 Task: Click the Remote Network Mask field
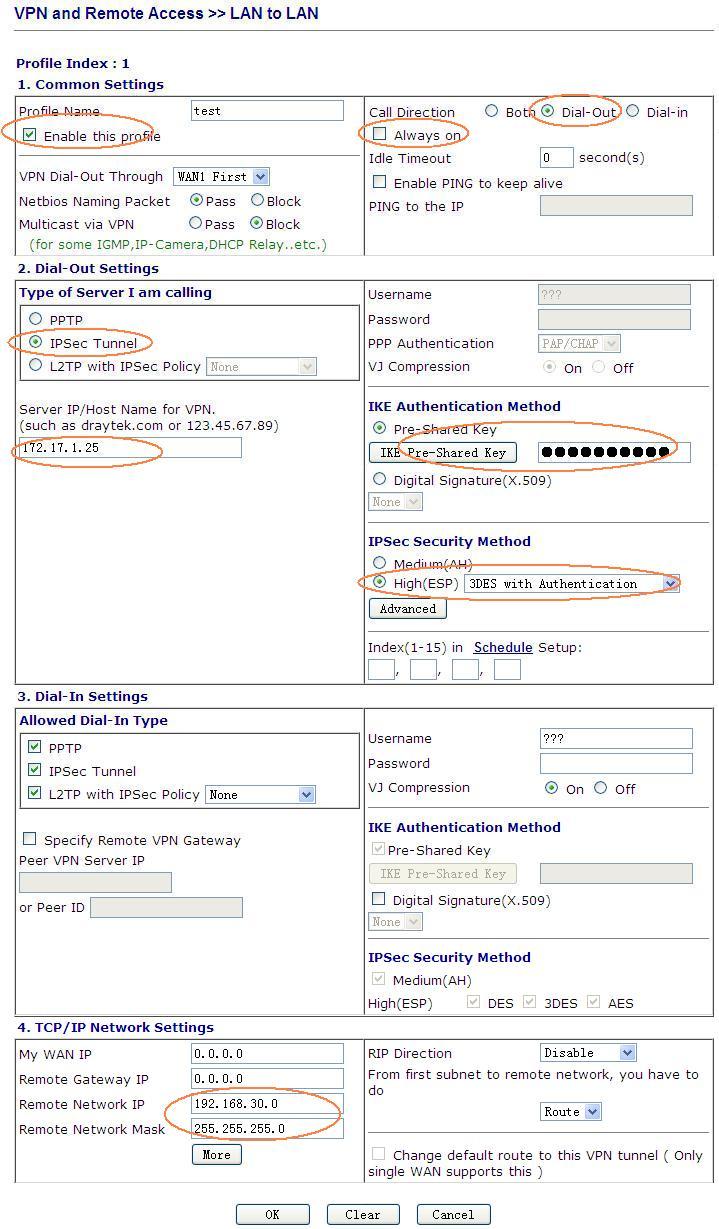267,1129
